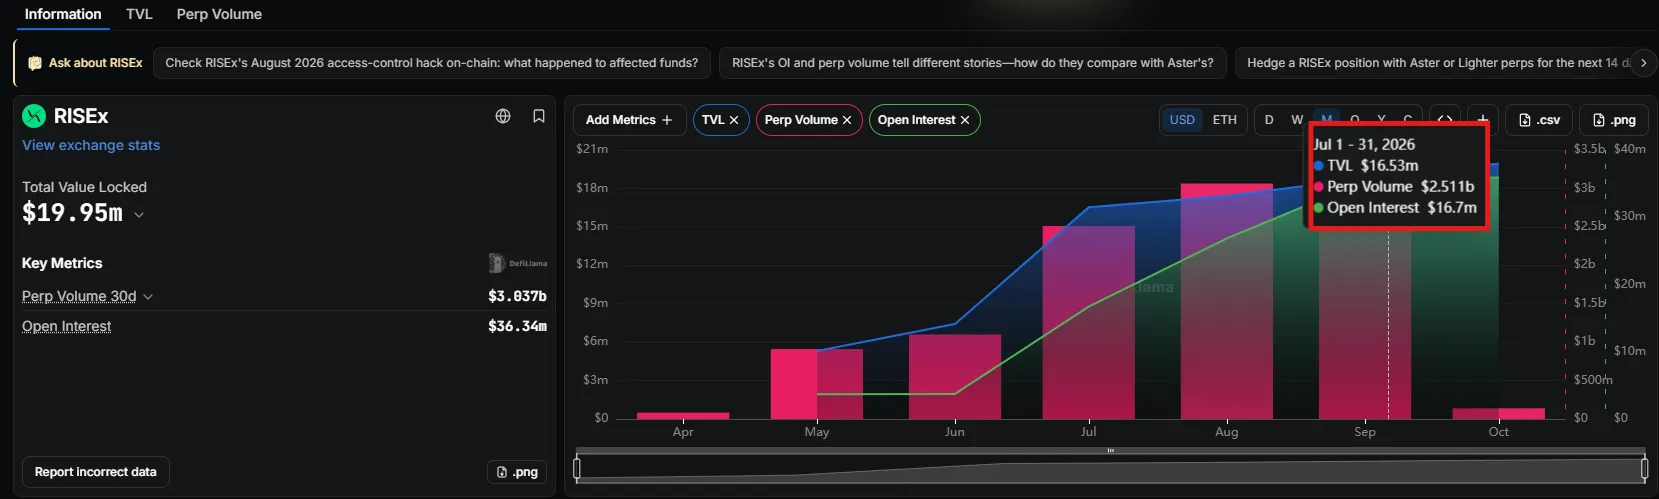The width and height of the screenshot is (1659, 499).
Task: Click the $36.34m Open Interest value
Action: coord(517,326)
